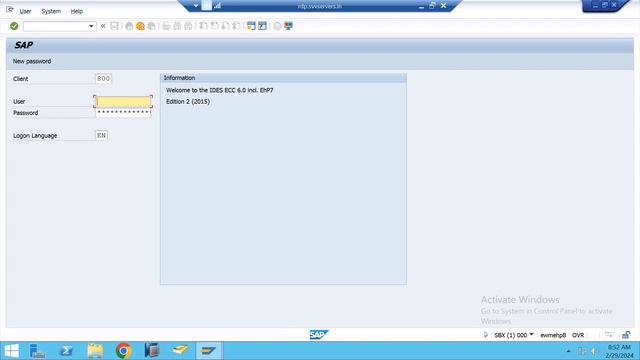Click the Password input field
The image size is (640, 360).
(123, 113)
